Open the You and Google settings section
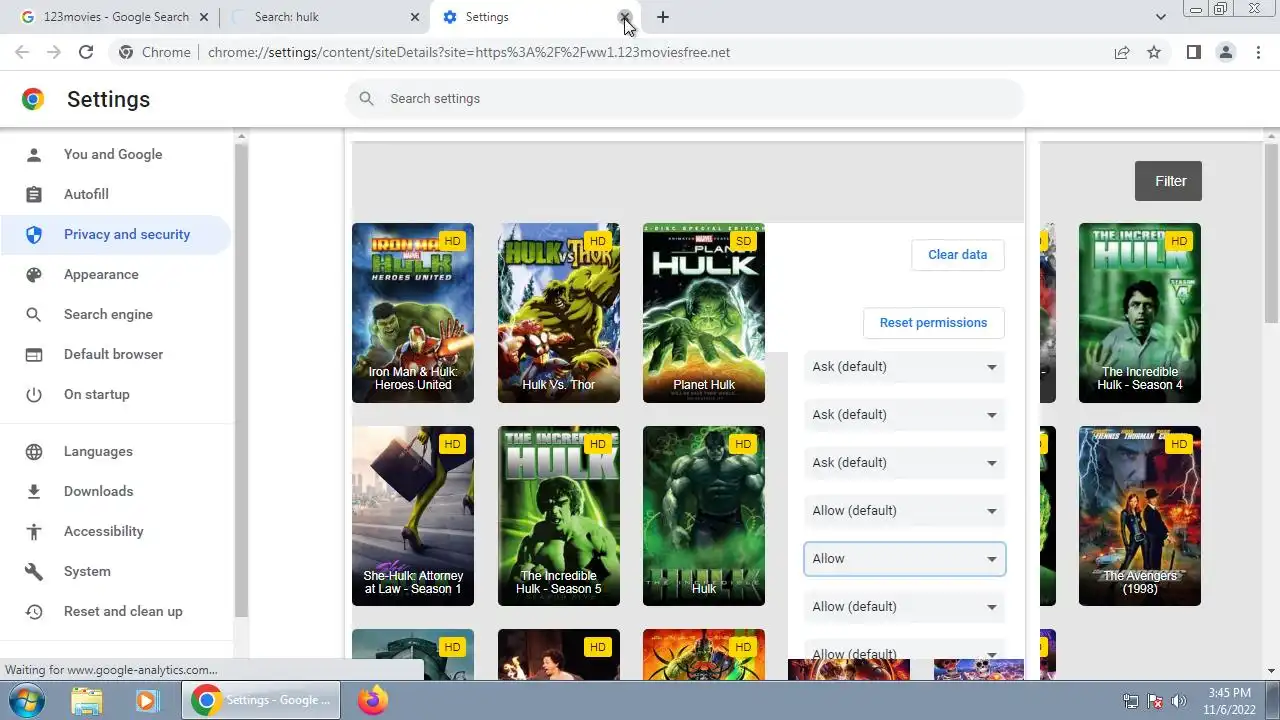Viewport: 1280px width, 720px height. [115, 154]
